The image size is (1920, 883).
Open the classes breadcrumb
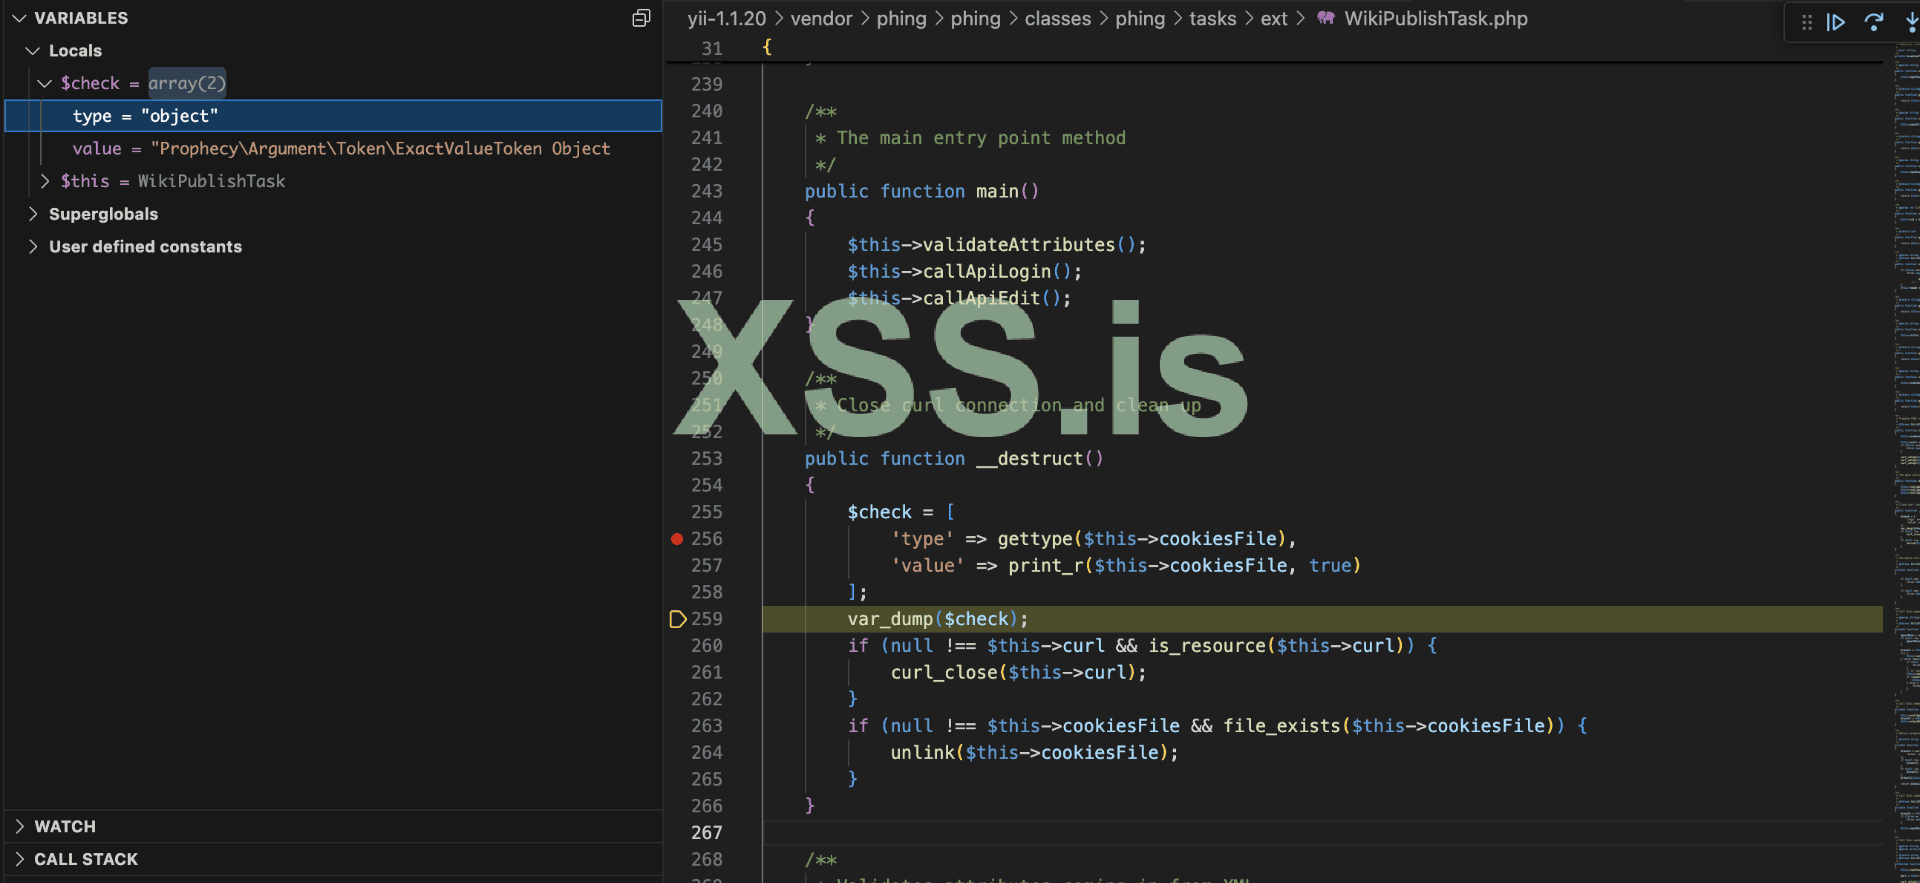(x=1058, y=19)
